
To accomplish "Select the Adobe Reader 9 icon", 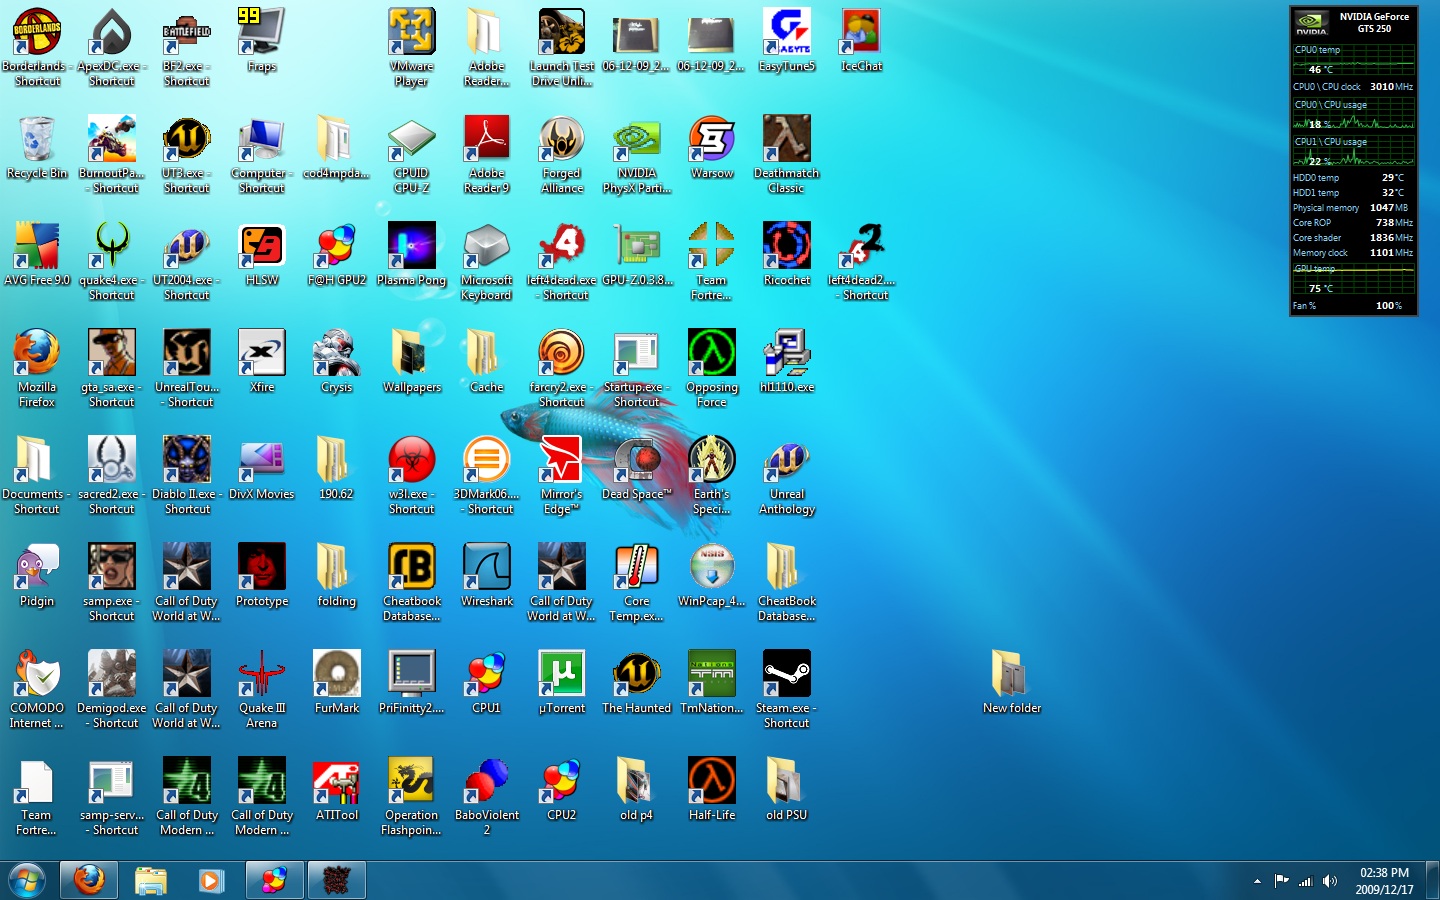I will [x=487, y=139].
